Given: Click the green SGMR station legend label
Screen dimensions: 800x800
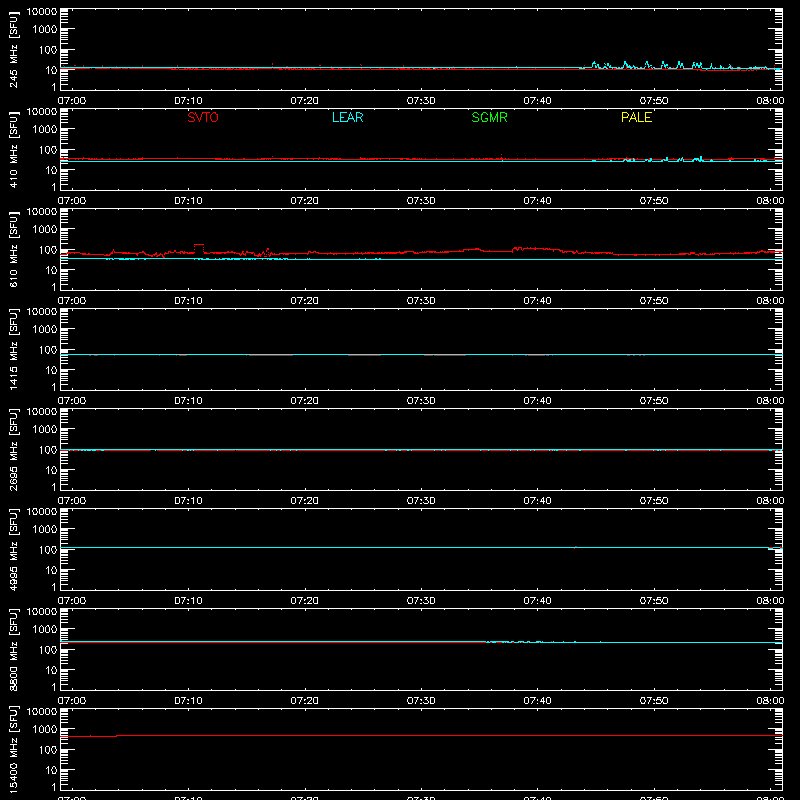Looking at the screenshot, I should pos(489,117).
